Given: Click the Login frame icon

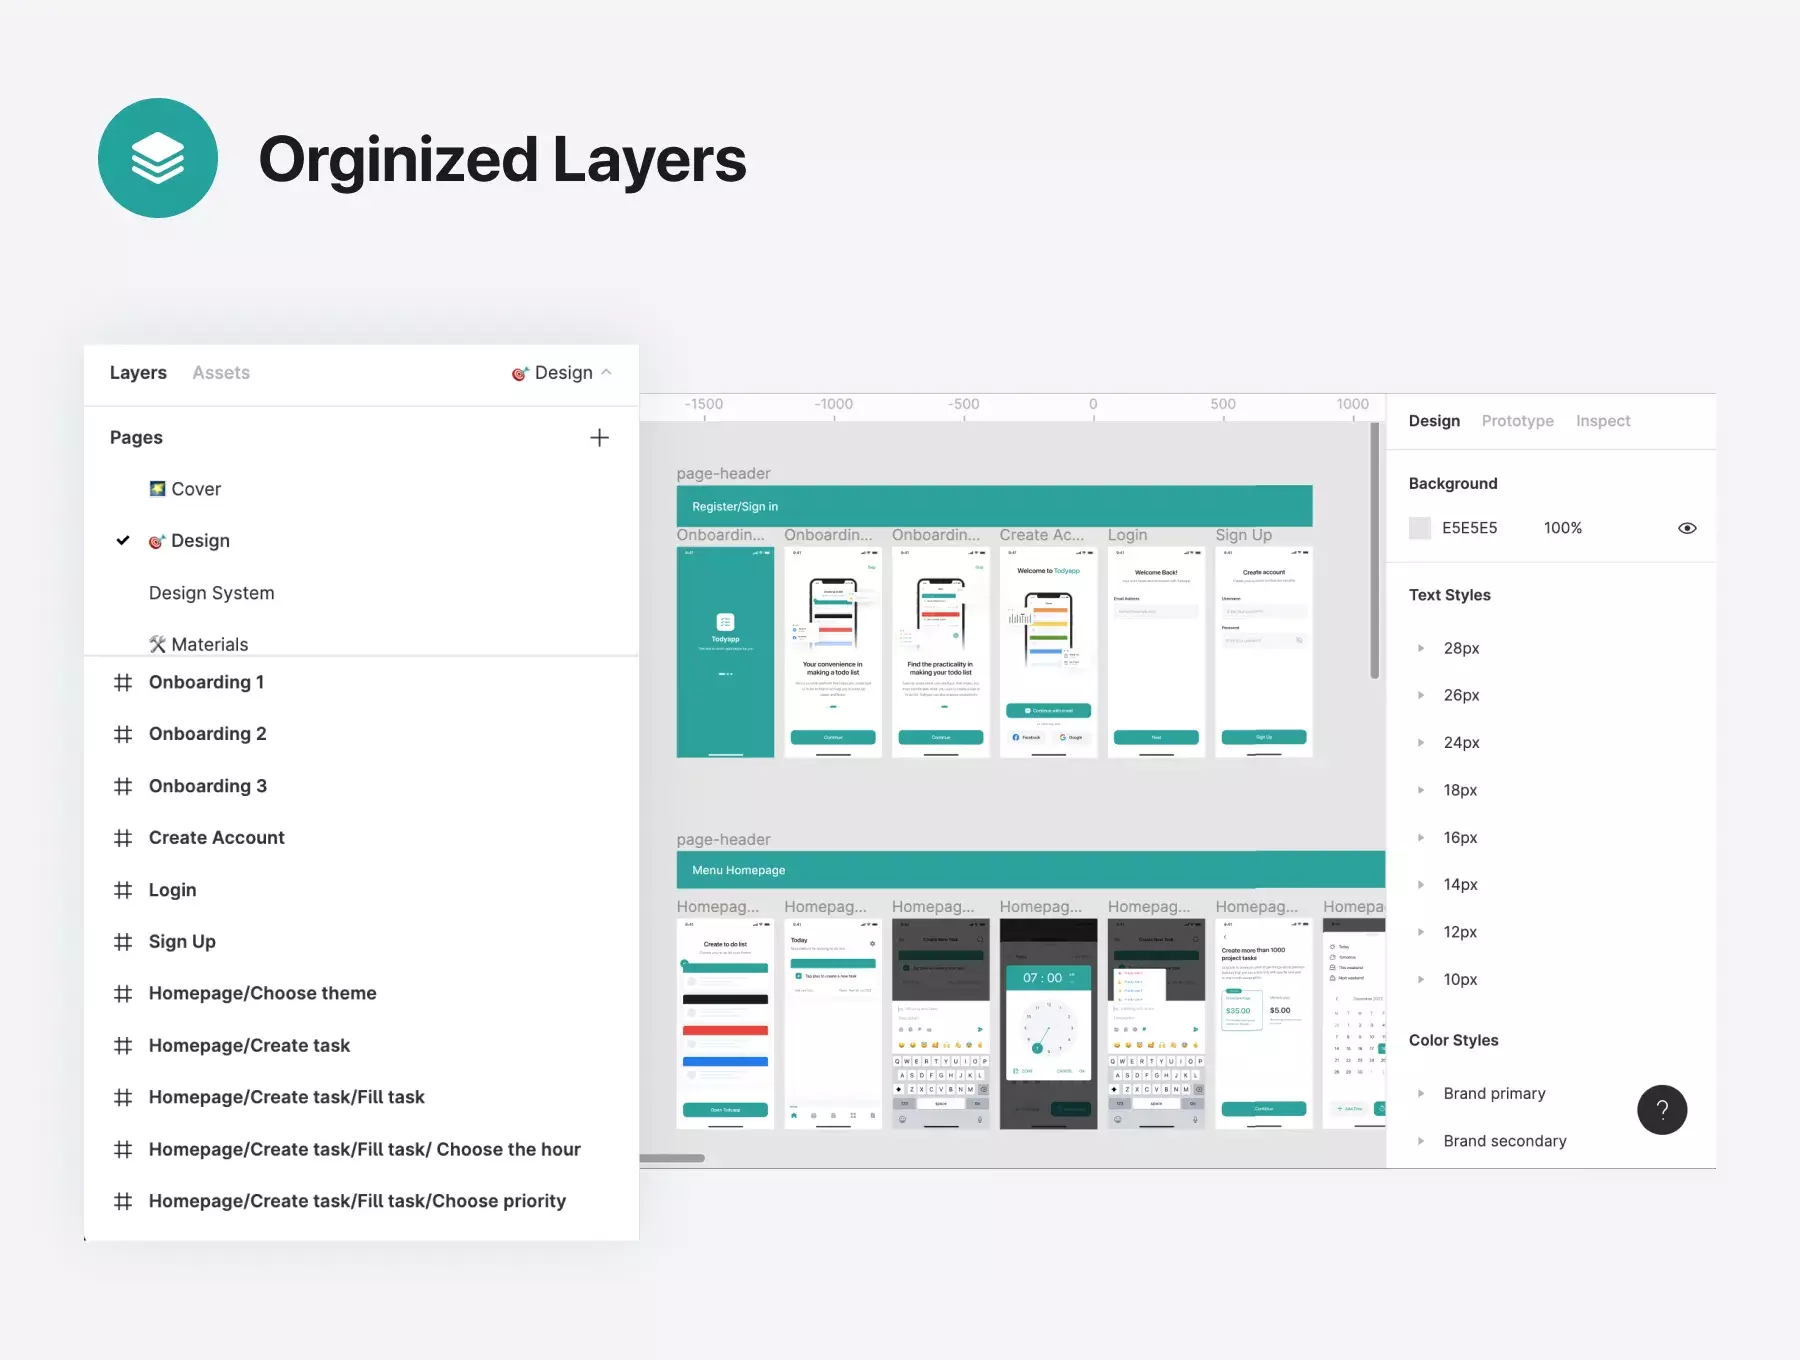Looking at the screenshot, I should click(123, 890).
